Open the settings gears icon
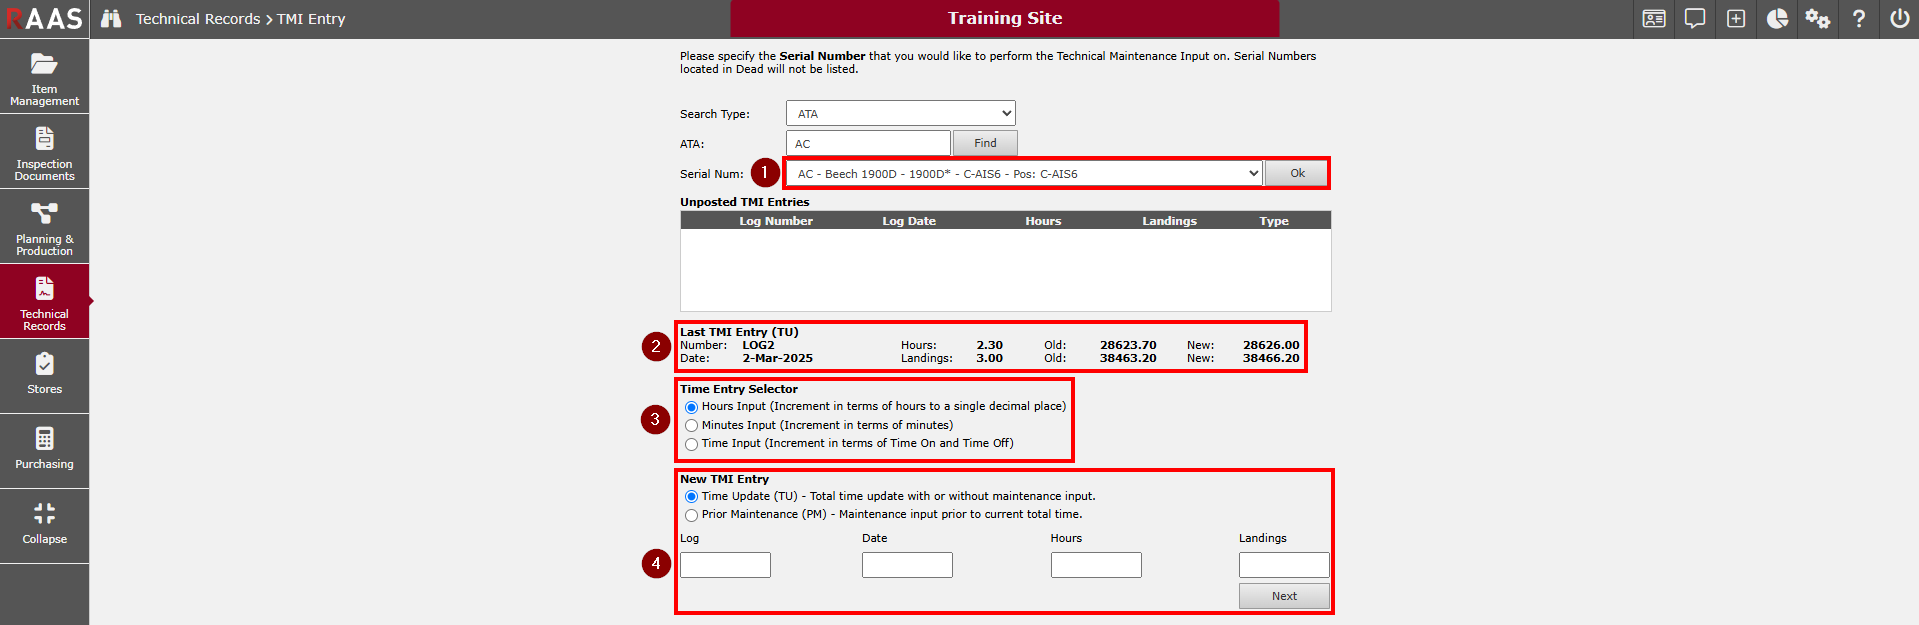The width and height of the screenshot is (1919, 625). click(x=1817, y=19)
